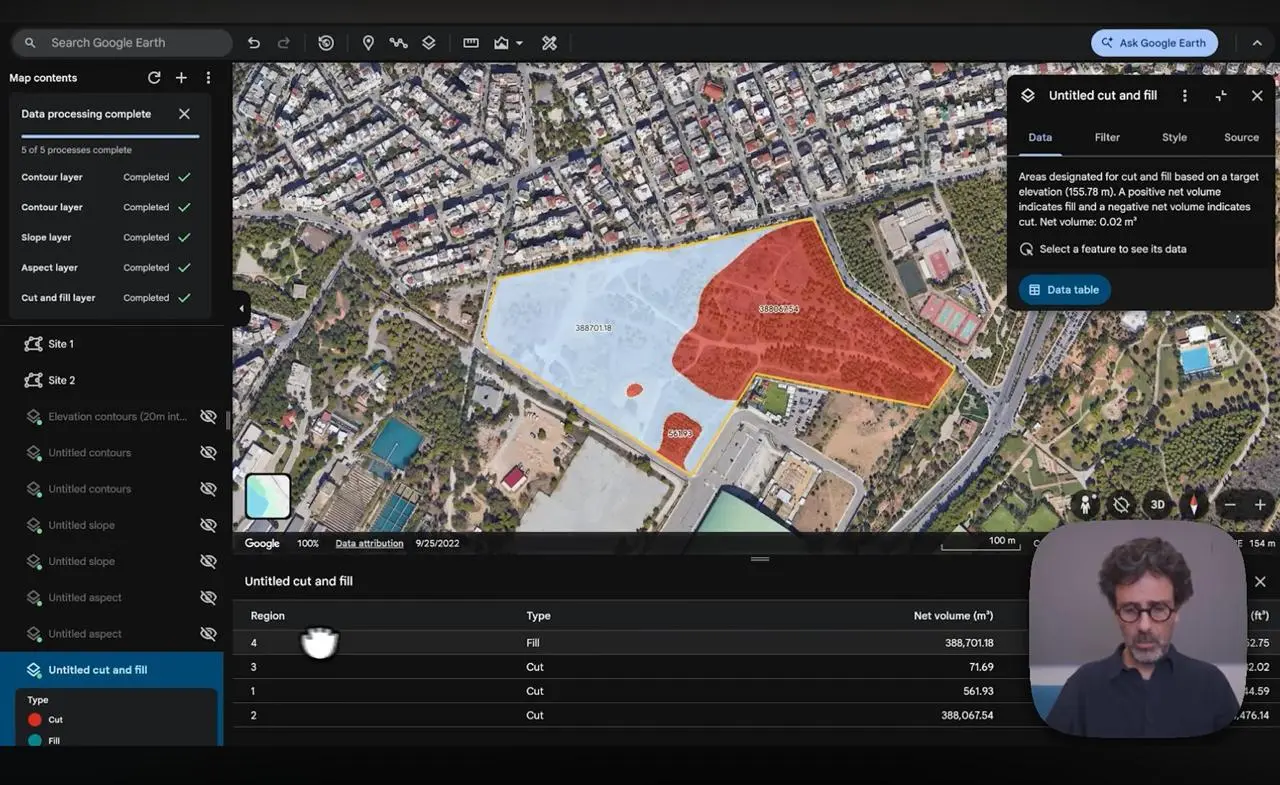This screenshot has height=785, width=1280.
Task: Click the Ask Google Earth button
Action: 1154,43
